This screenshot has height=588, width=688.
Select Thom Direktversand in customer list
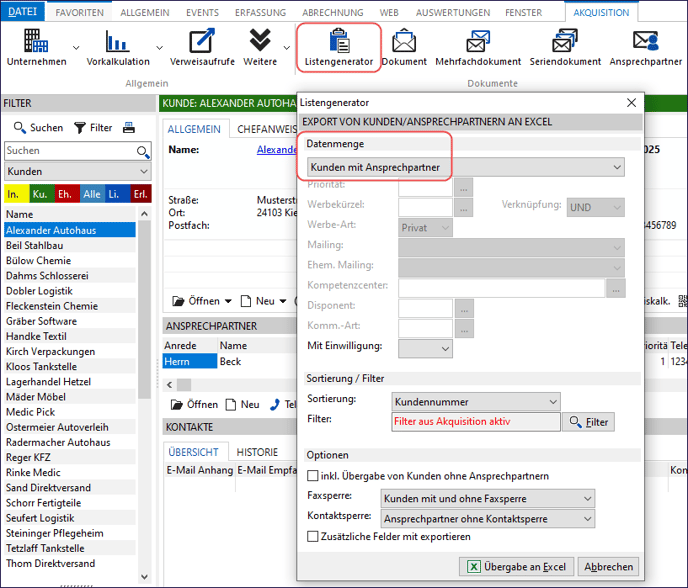(x=70, y=563)
